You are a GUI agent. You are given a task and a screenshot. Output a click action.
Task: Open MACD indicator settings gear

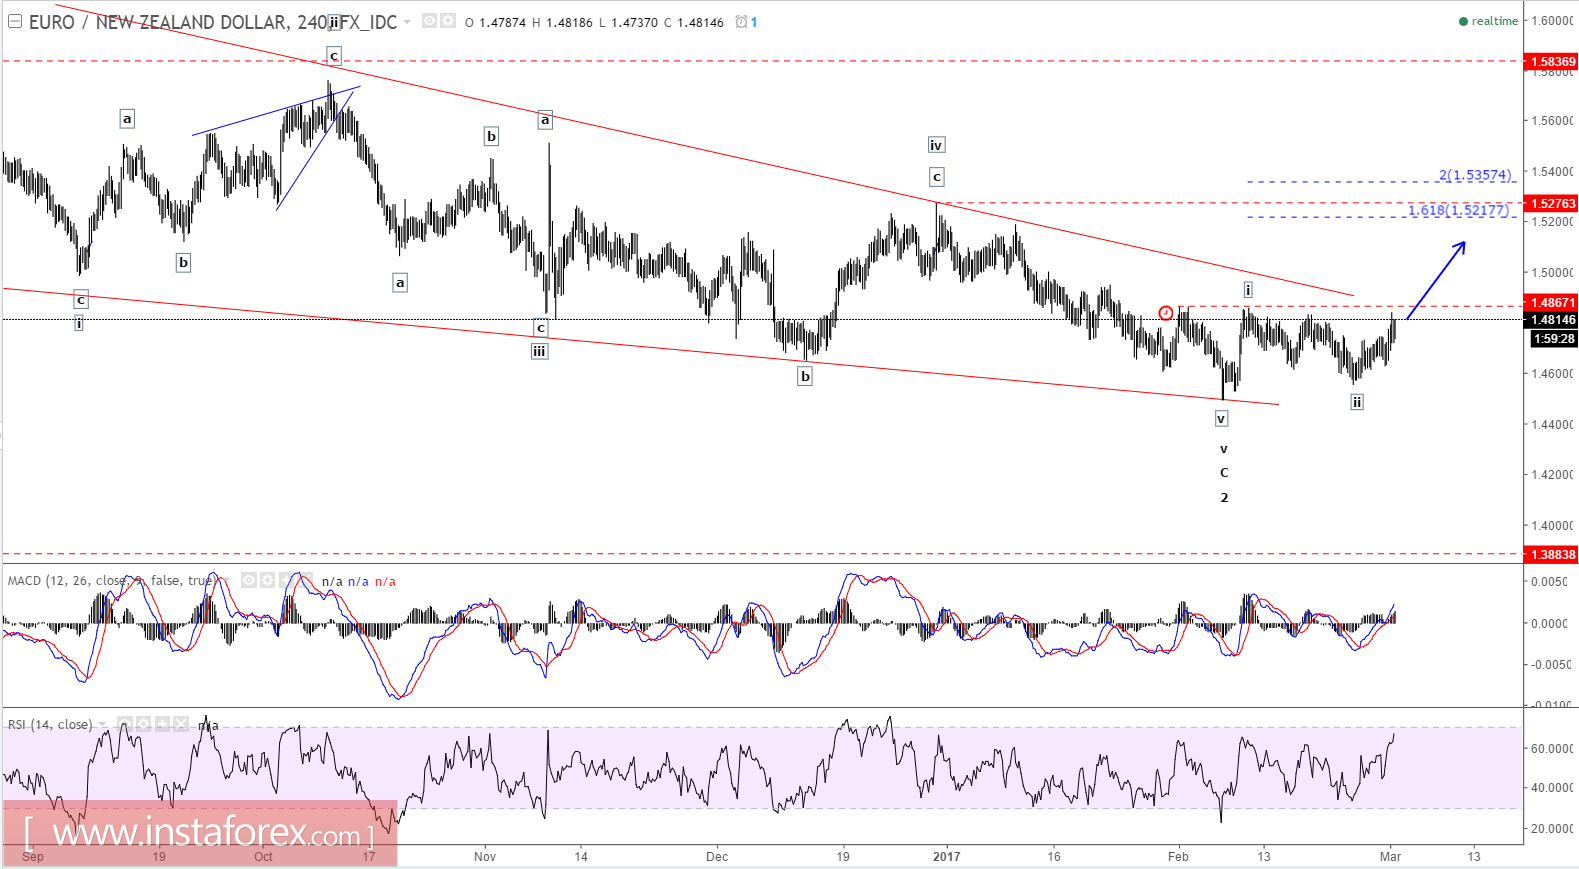(x=267, y=580)
